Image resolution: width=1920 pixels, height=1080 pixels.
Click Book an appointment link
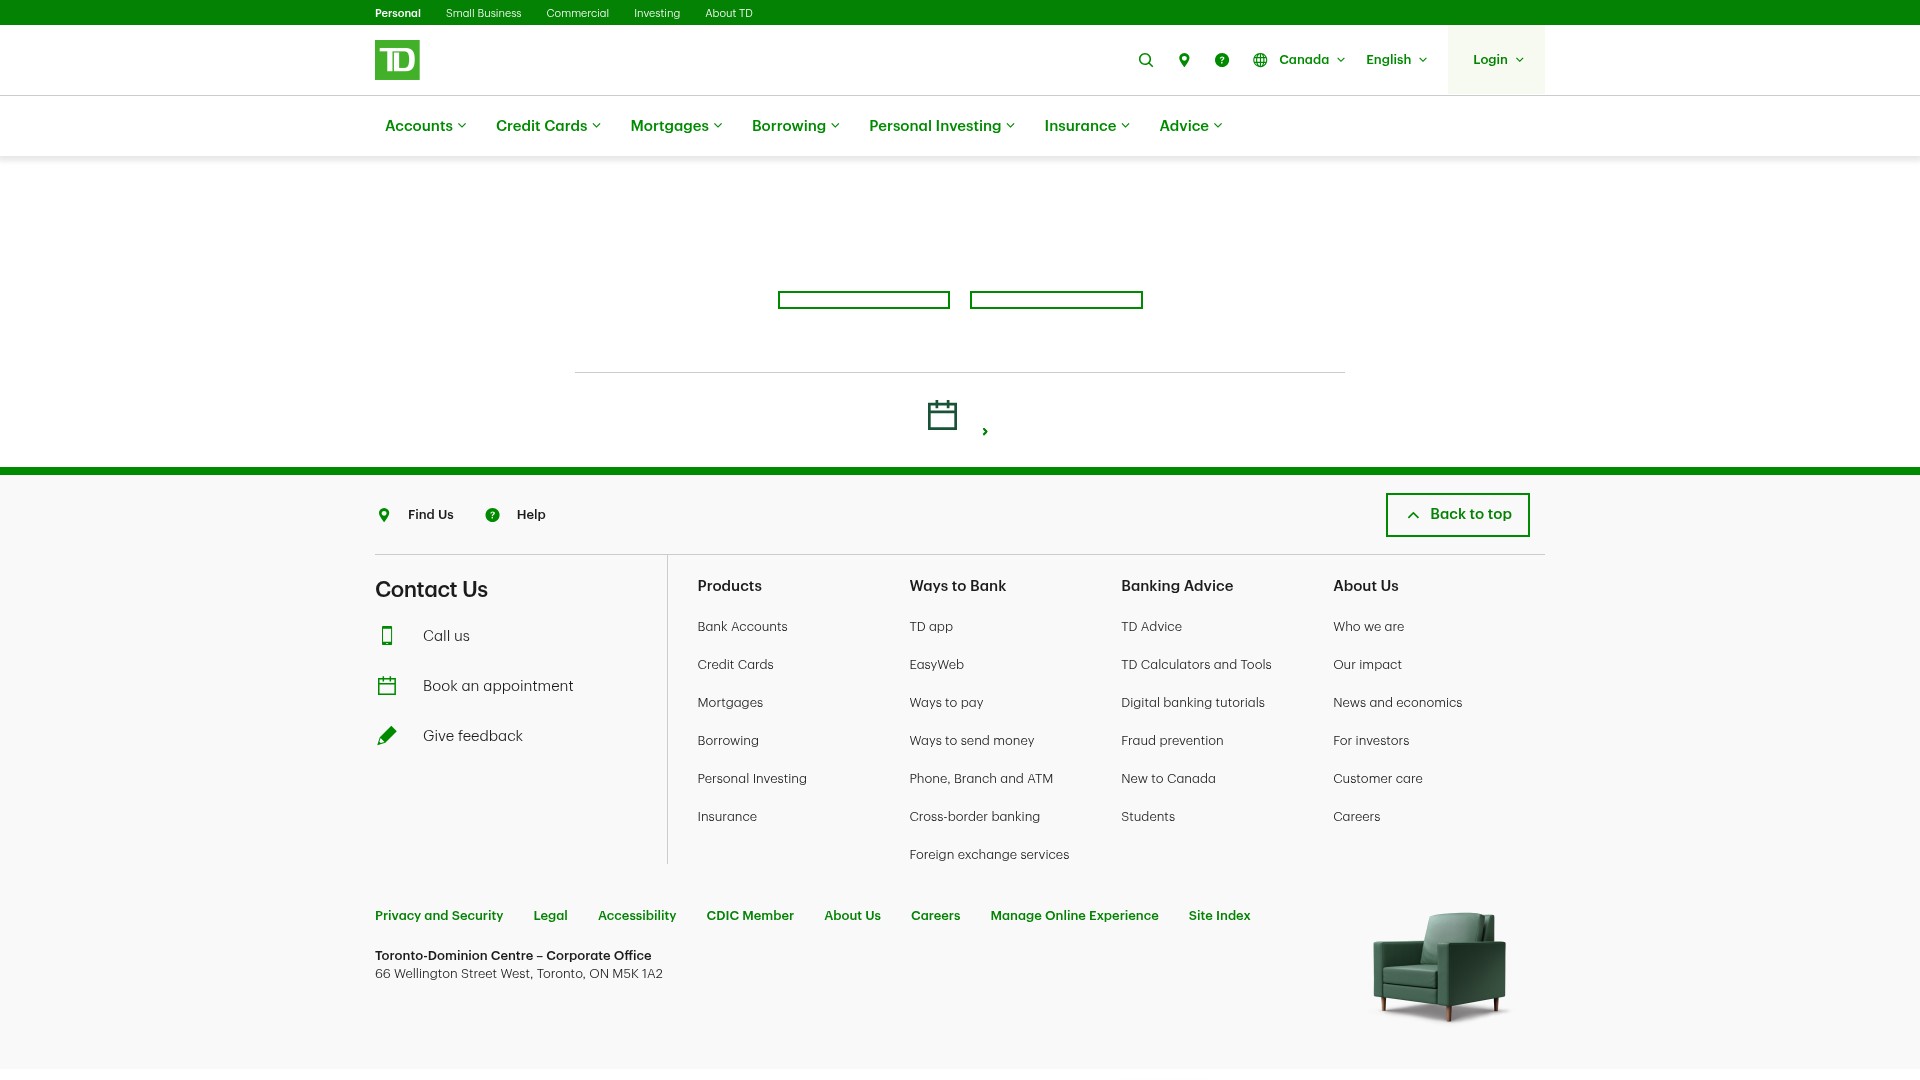pyautogui.click(x=498, y=686)
